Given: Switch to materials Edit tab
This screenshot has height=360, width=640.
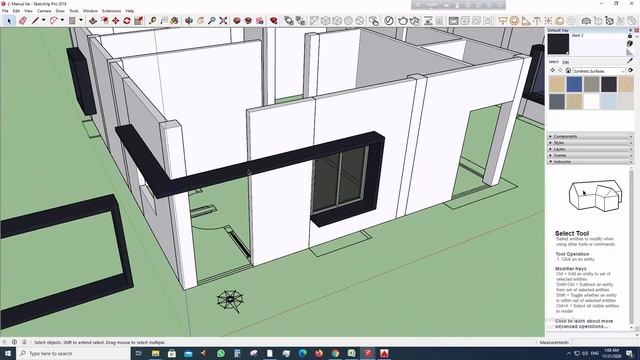Looking at the screenshot, I should (x=566, y=62).
